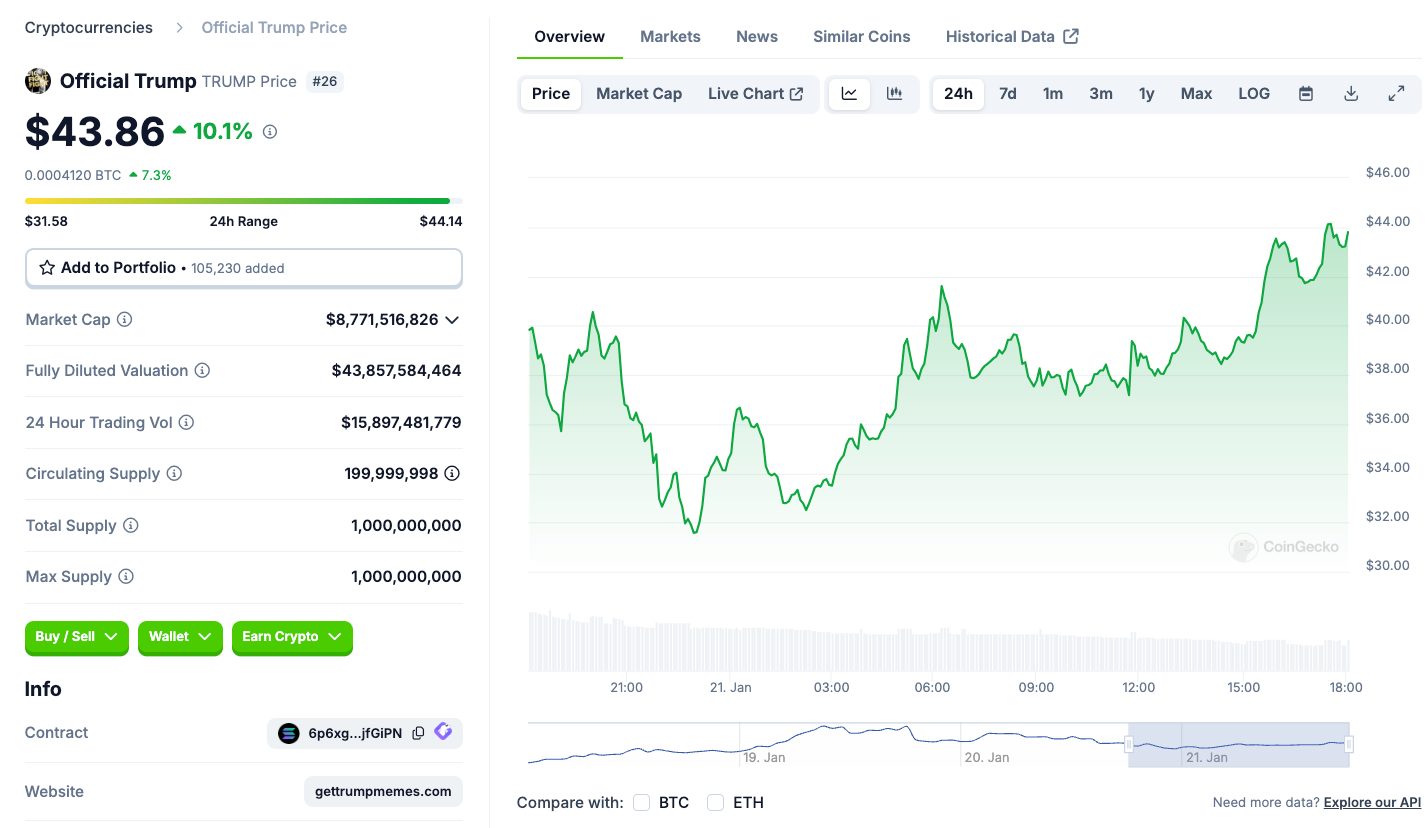The height and width of the screenshot is (828, 1428).
Task: Click right handle of range navigator
Action: click(1349, 744)
